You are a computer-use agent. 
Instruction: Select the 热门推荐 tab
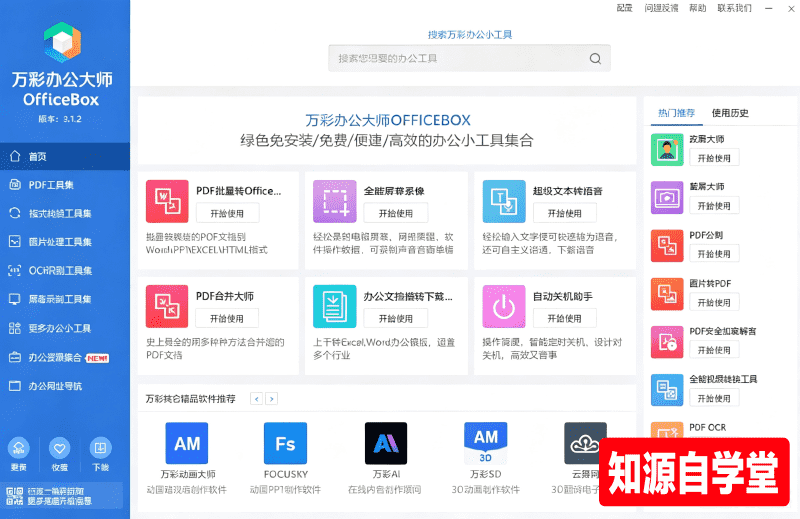click(677, 113)
